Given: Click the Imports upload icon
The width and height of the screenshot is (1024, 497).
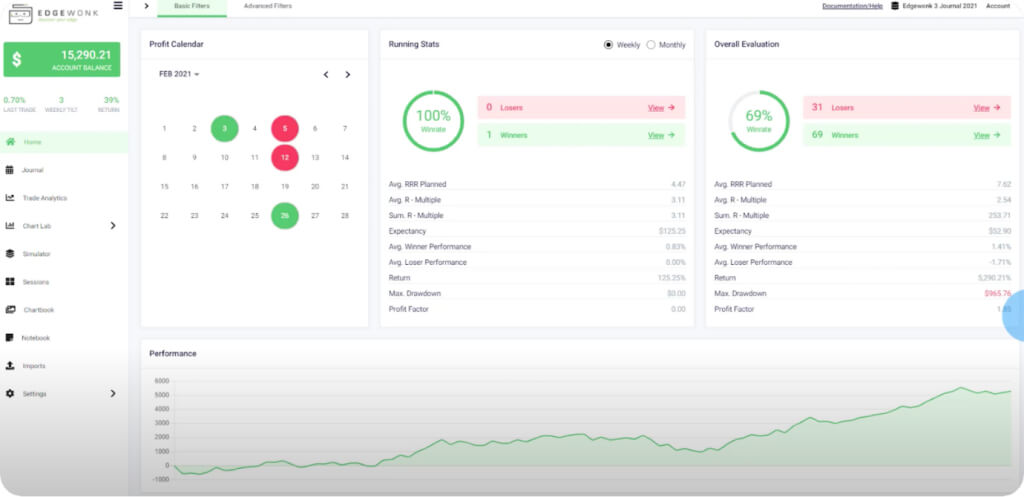Looking at the screenshot, I should click(x=10, y=366).
